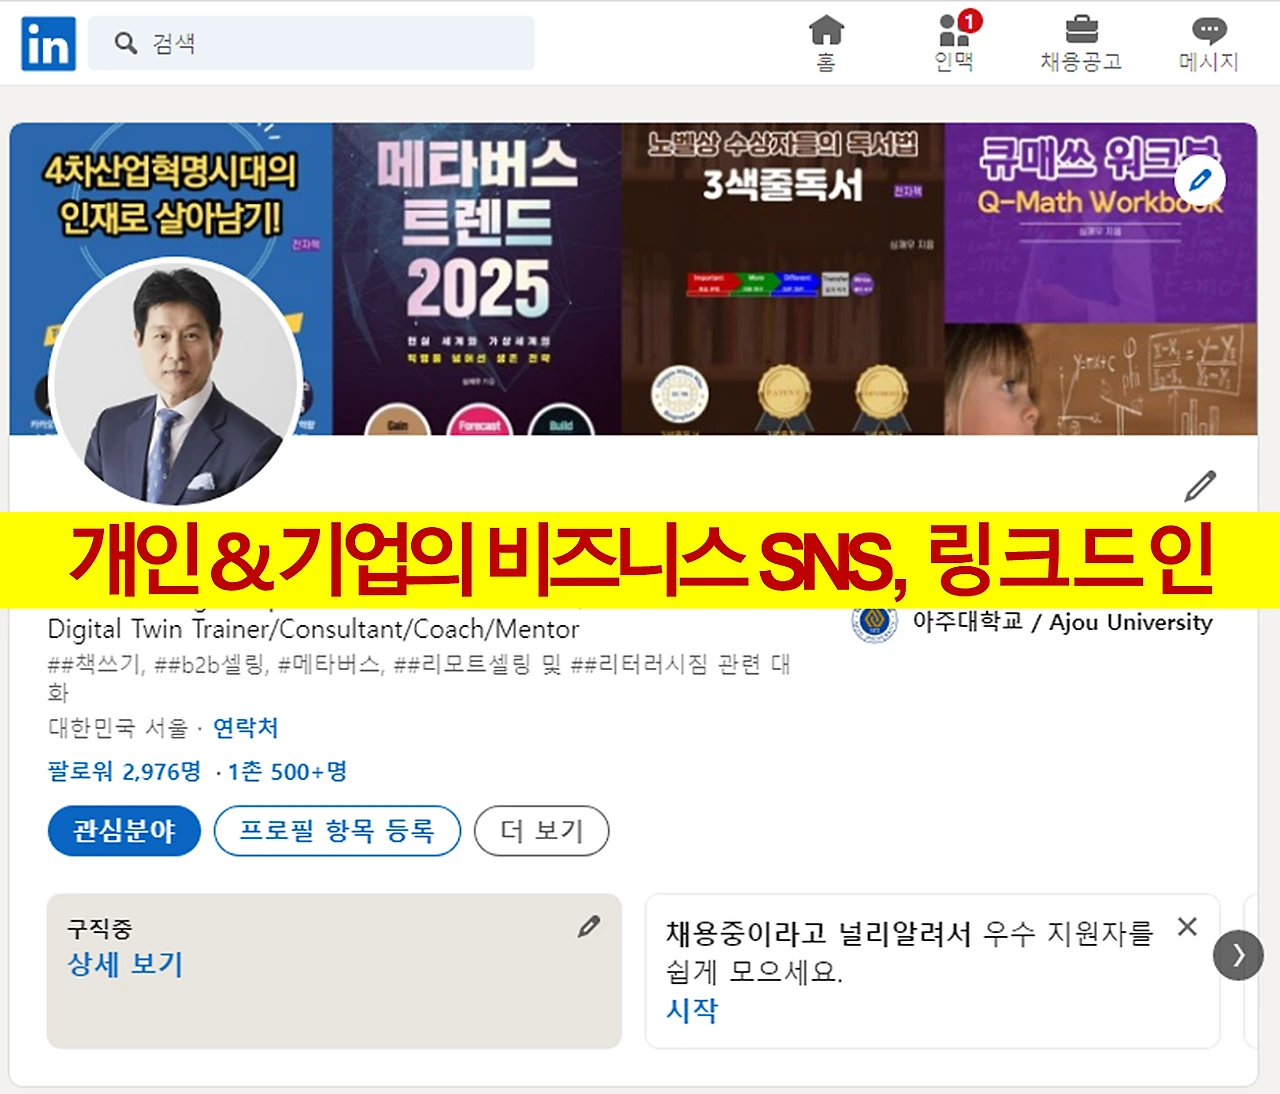View the 팔로워 2,976명 followers link
Screen dimensions: 1280x1094
[x=124, y=771]
